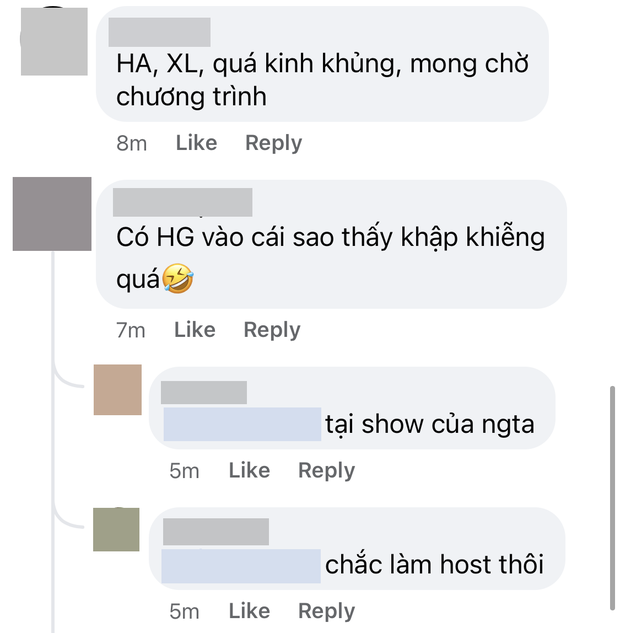Image resolution: width=620 pixels, height=633 pixels.
Task: Reply to the "mong chờ chương trình" comment
Action: coord(274,143)
